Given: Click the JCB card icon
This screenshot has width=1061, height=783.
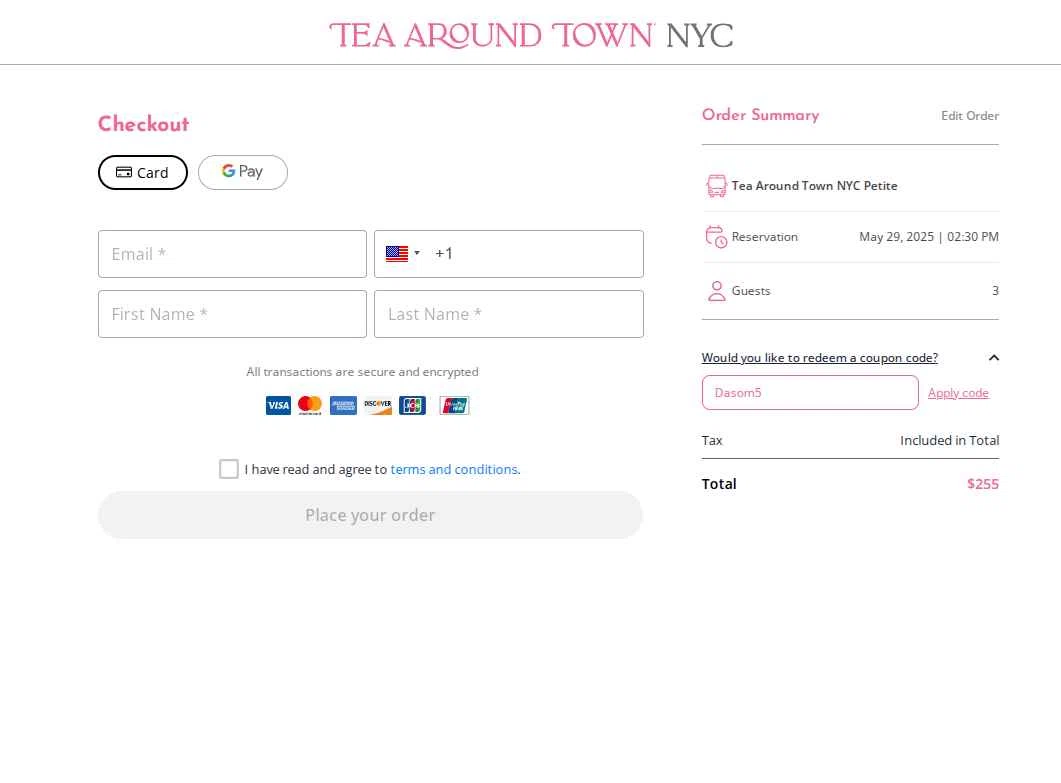Looking at the screenshot, I should pos(412,405).
